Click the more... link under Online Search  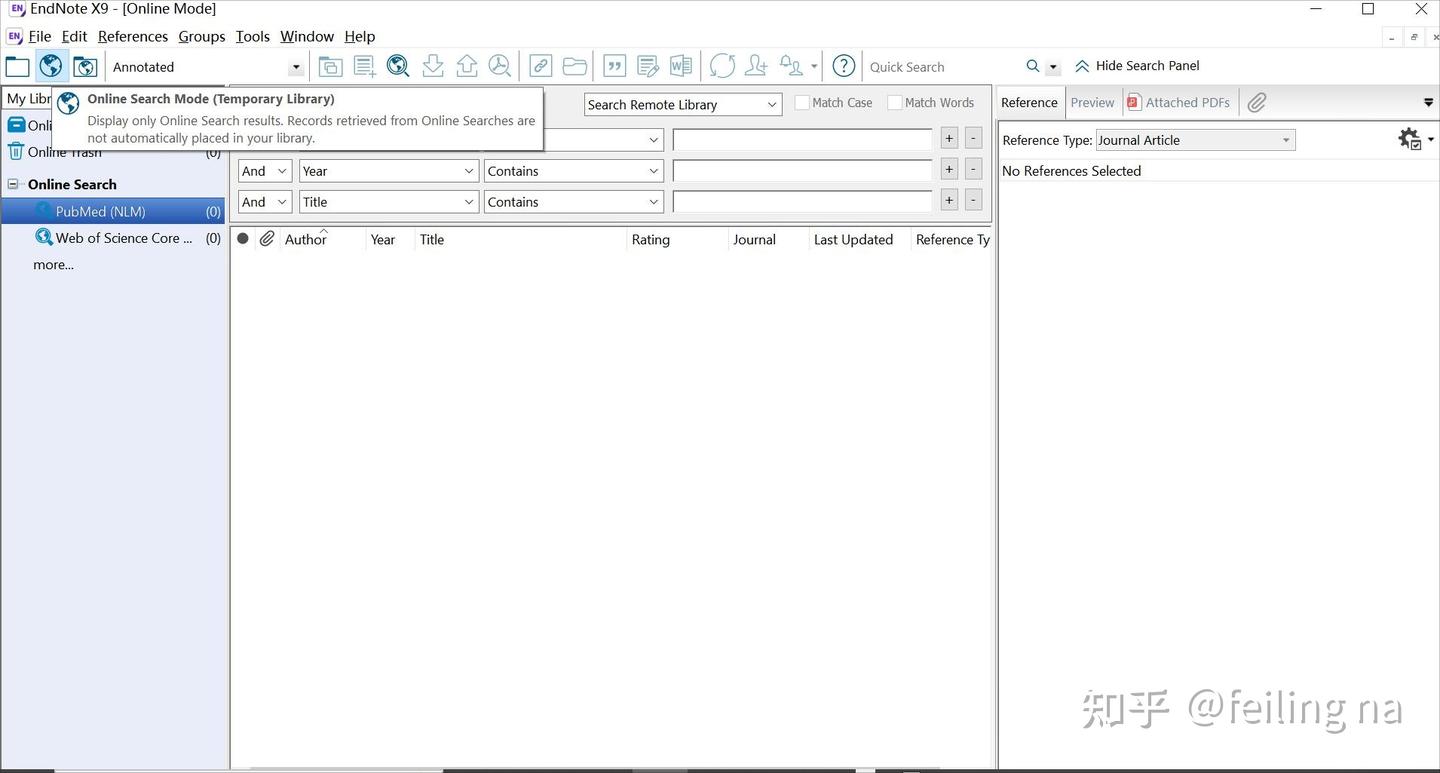coord(53,265)
